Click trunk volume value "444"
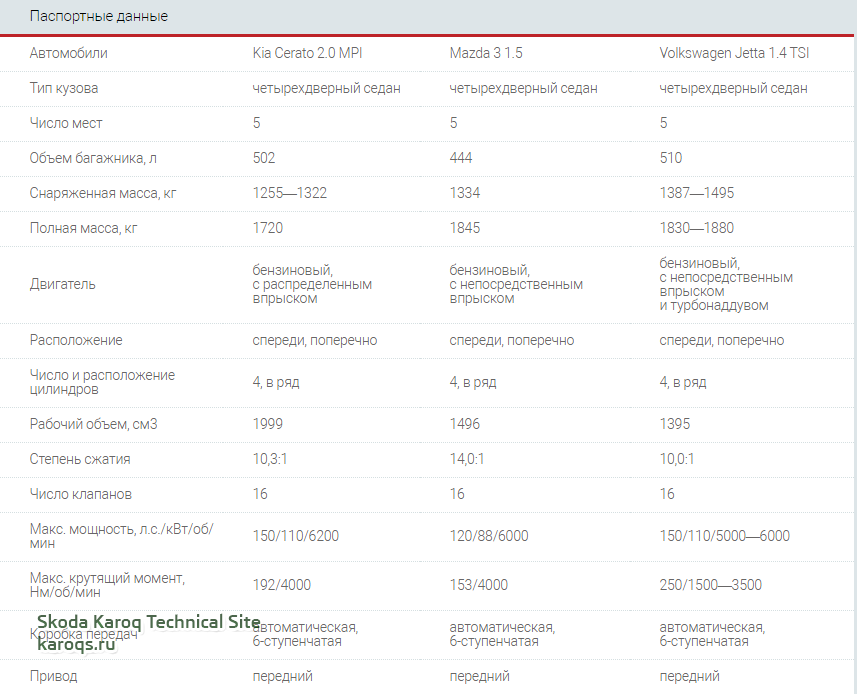The image size is (858, 694). pos(461,158)
